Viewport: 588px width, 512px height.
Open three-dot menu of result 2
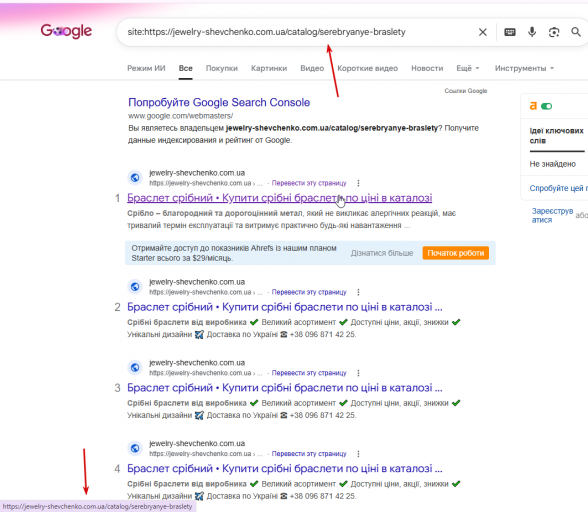tap(358, 292)
